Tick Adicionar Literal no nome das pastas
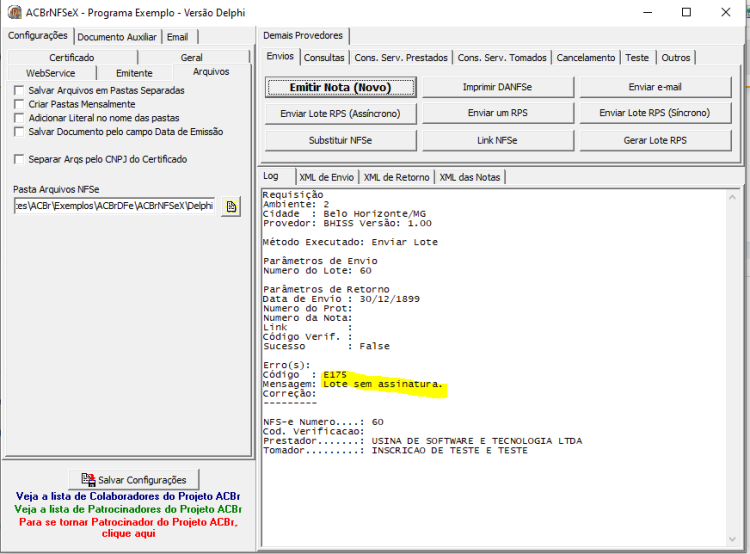This screenshot has height=554, width=750. pos(19,118)
